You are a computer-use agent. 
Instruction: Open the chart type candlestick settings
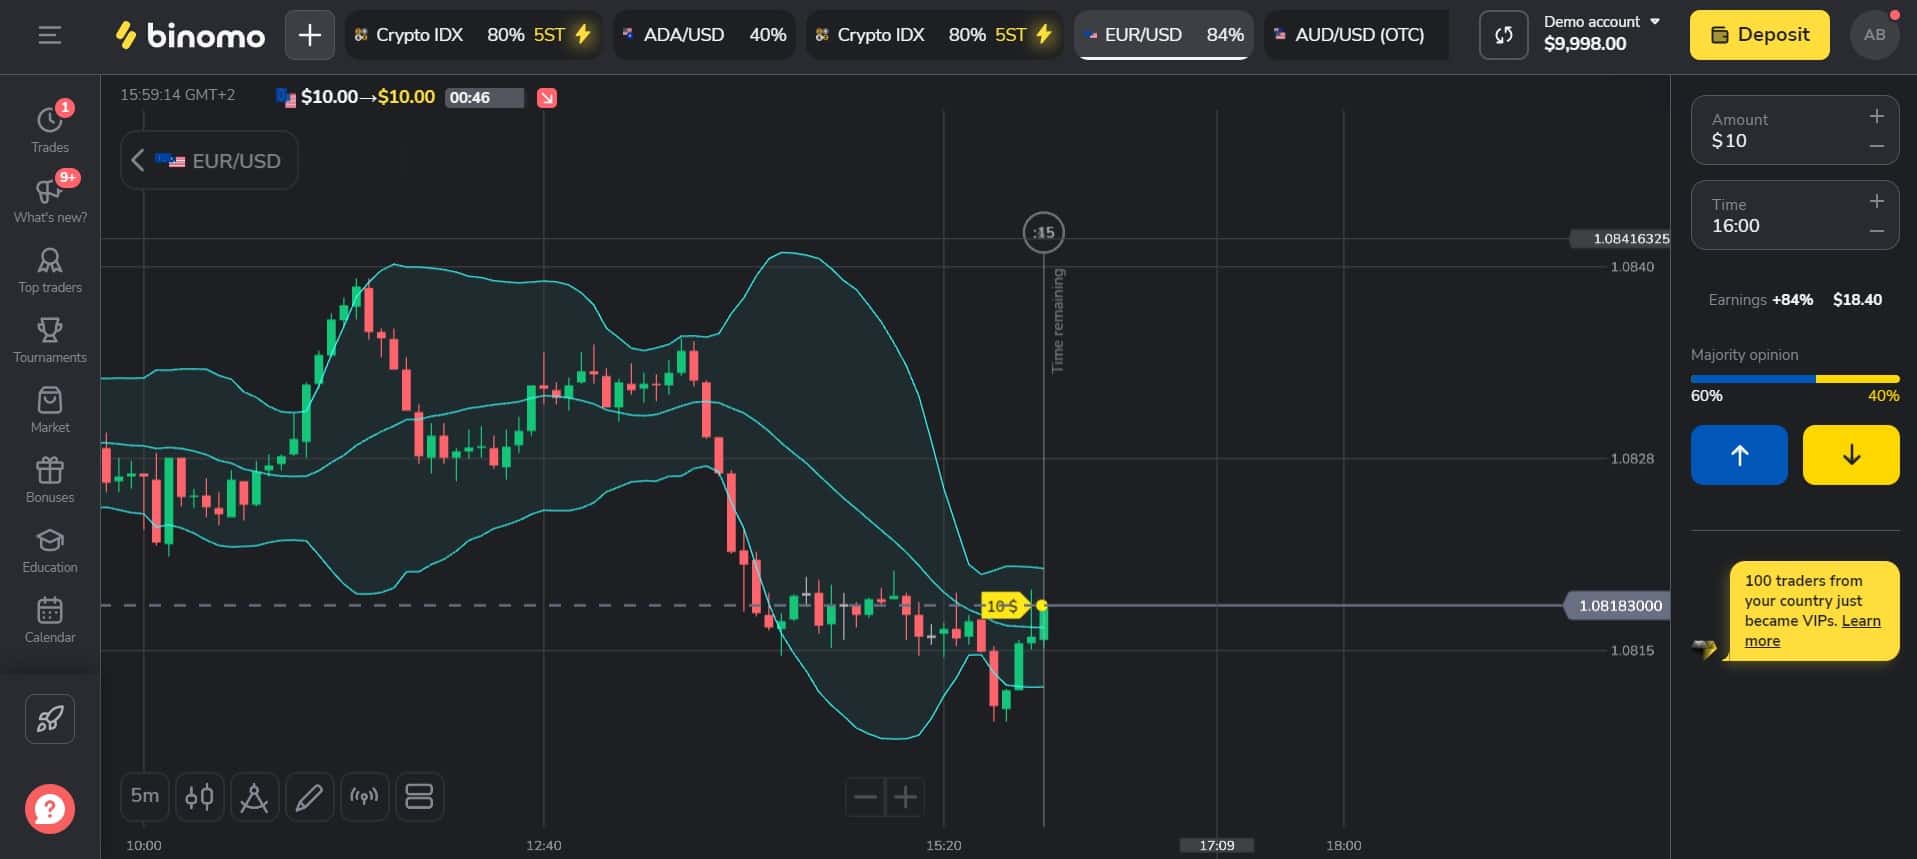pos(199,797)
